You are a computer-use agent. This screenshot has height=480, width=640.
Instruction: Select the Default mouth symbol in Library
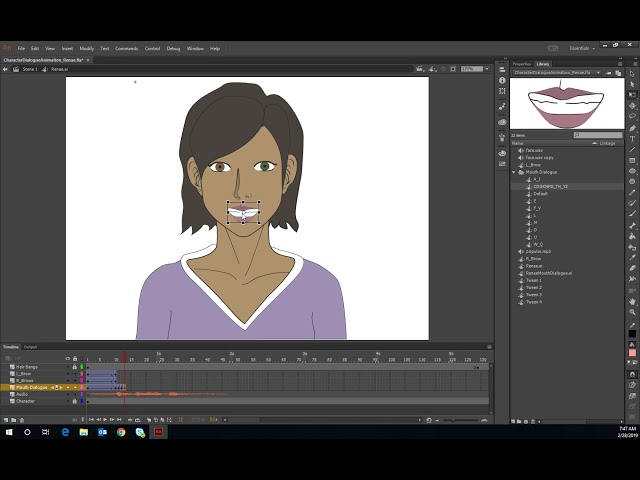point(541,194)
